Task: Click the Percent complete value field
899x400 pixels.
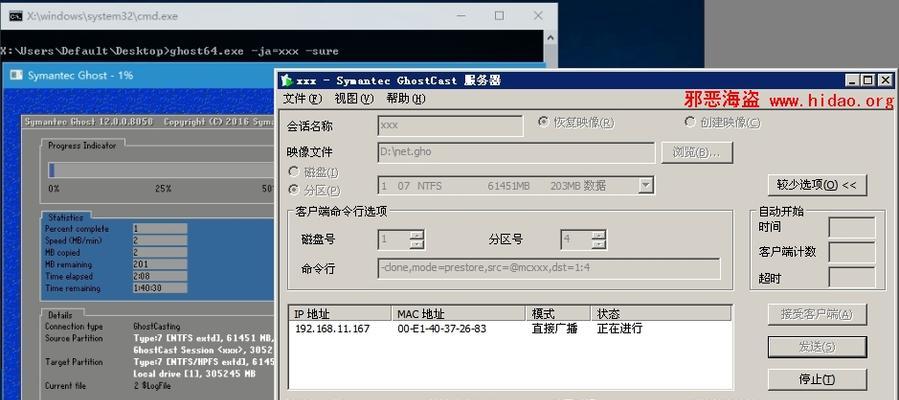Action: (159, 229)
